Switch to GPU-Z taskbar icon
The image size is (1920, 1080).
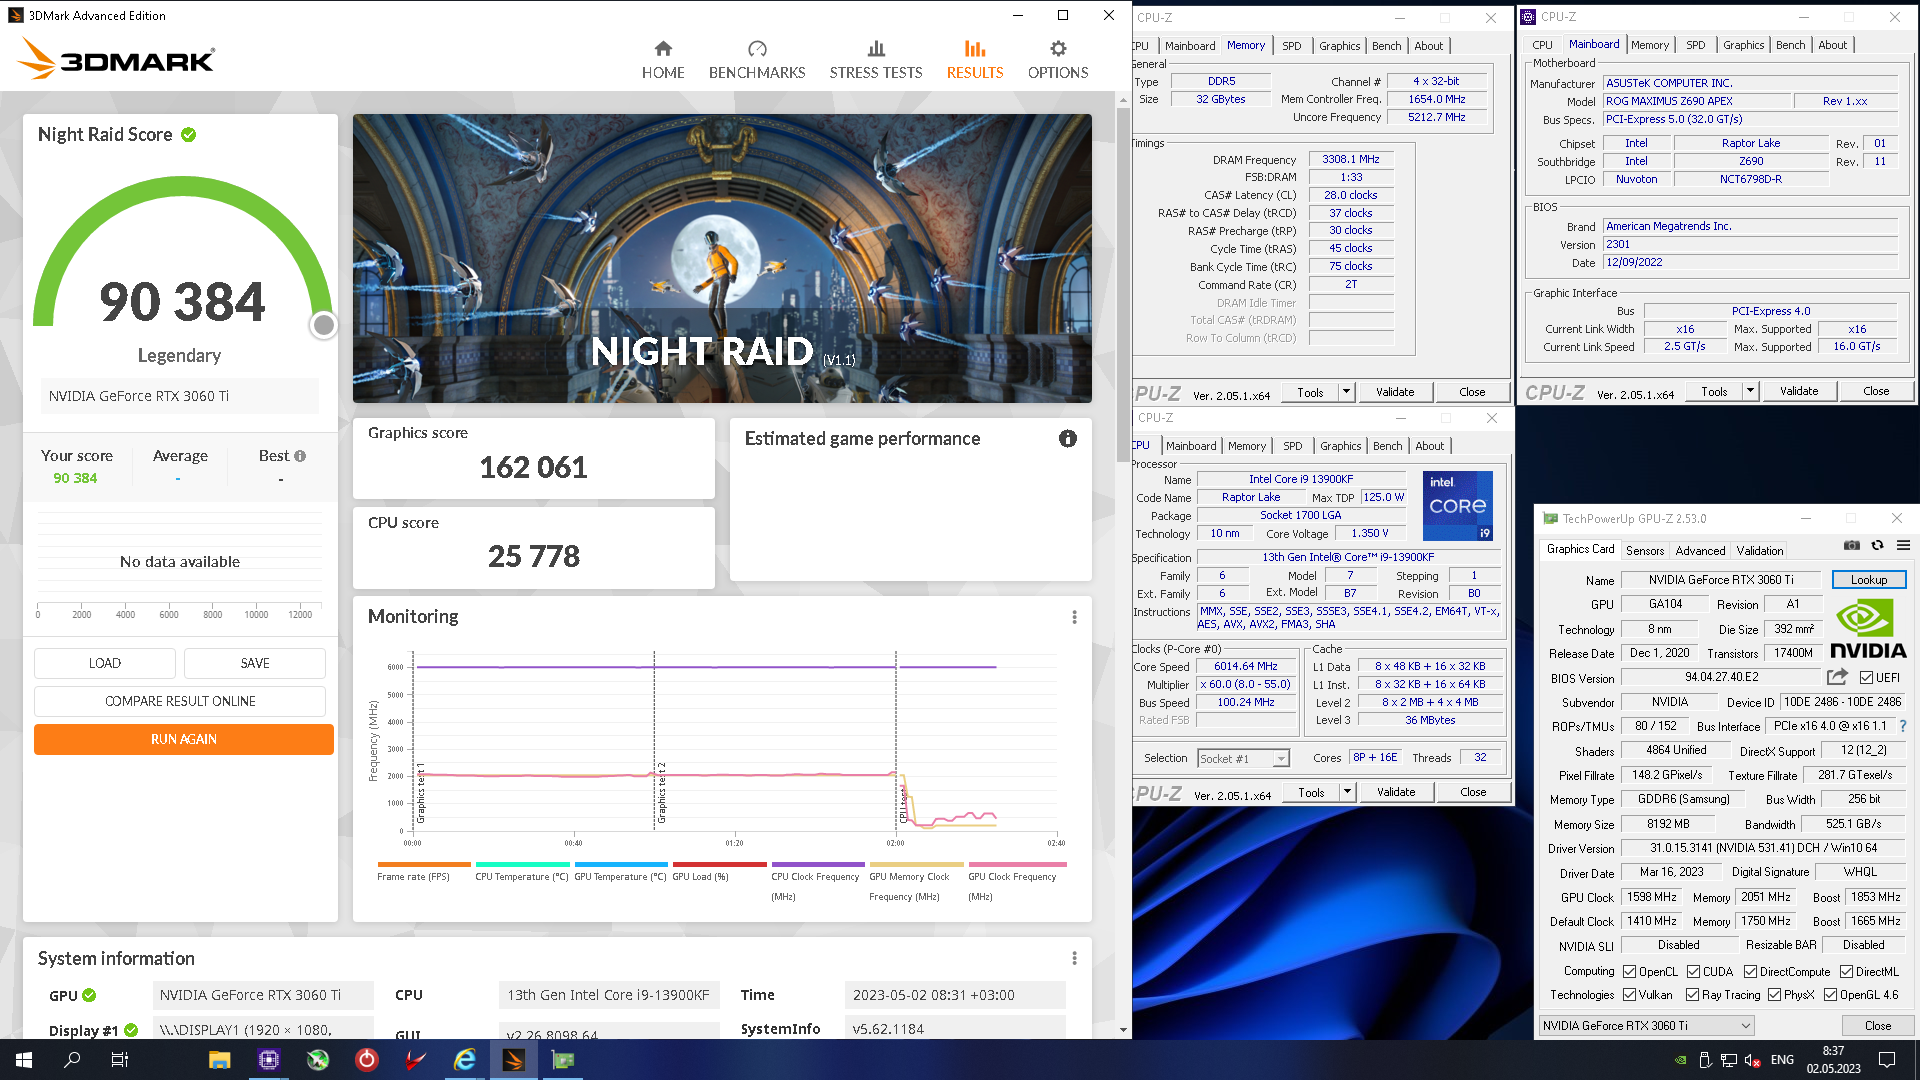pyautogui.click(x=563, y=1060)
